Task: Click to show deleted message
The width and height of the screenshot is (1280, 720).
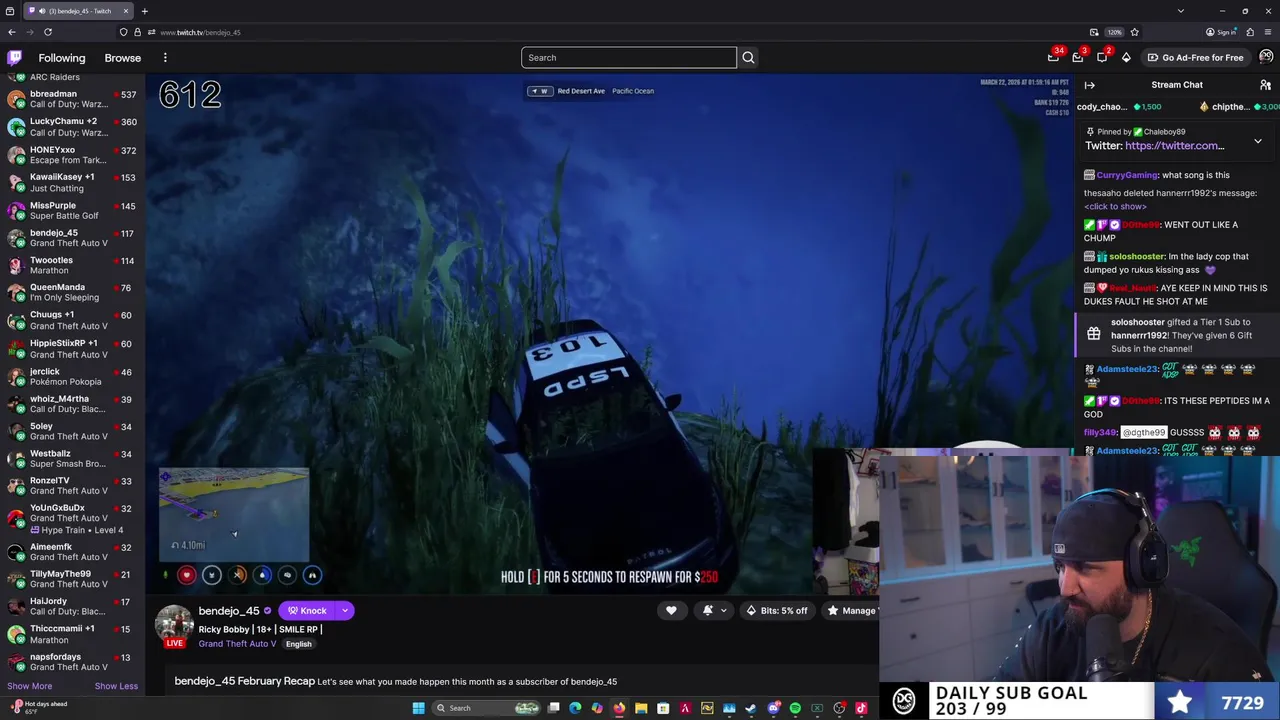Action: pos(1115,206)
